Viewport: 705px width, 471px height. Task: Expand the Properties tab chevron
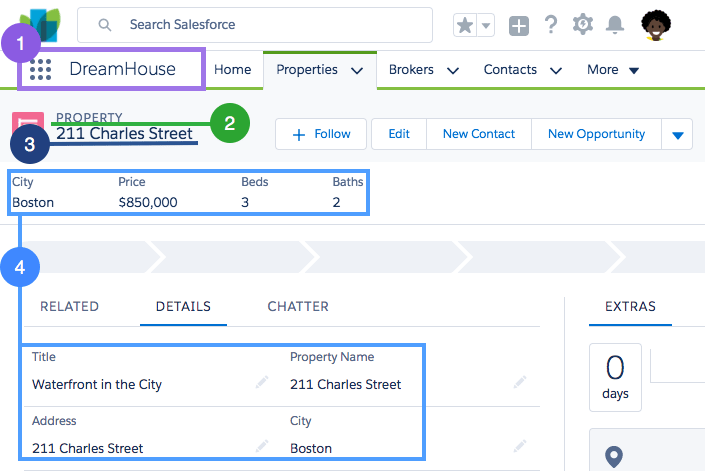[357, 71]
